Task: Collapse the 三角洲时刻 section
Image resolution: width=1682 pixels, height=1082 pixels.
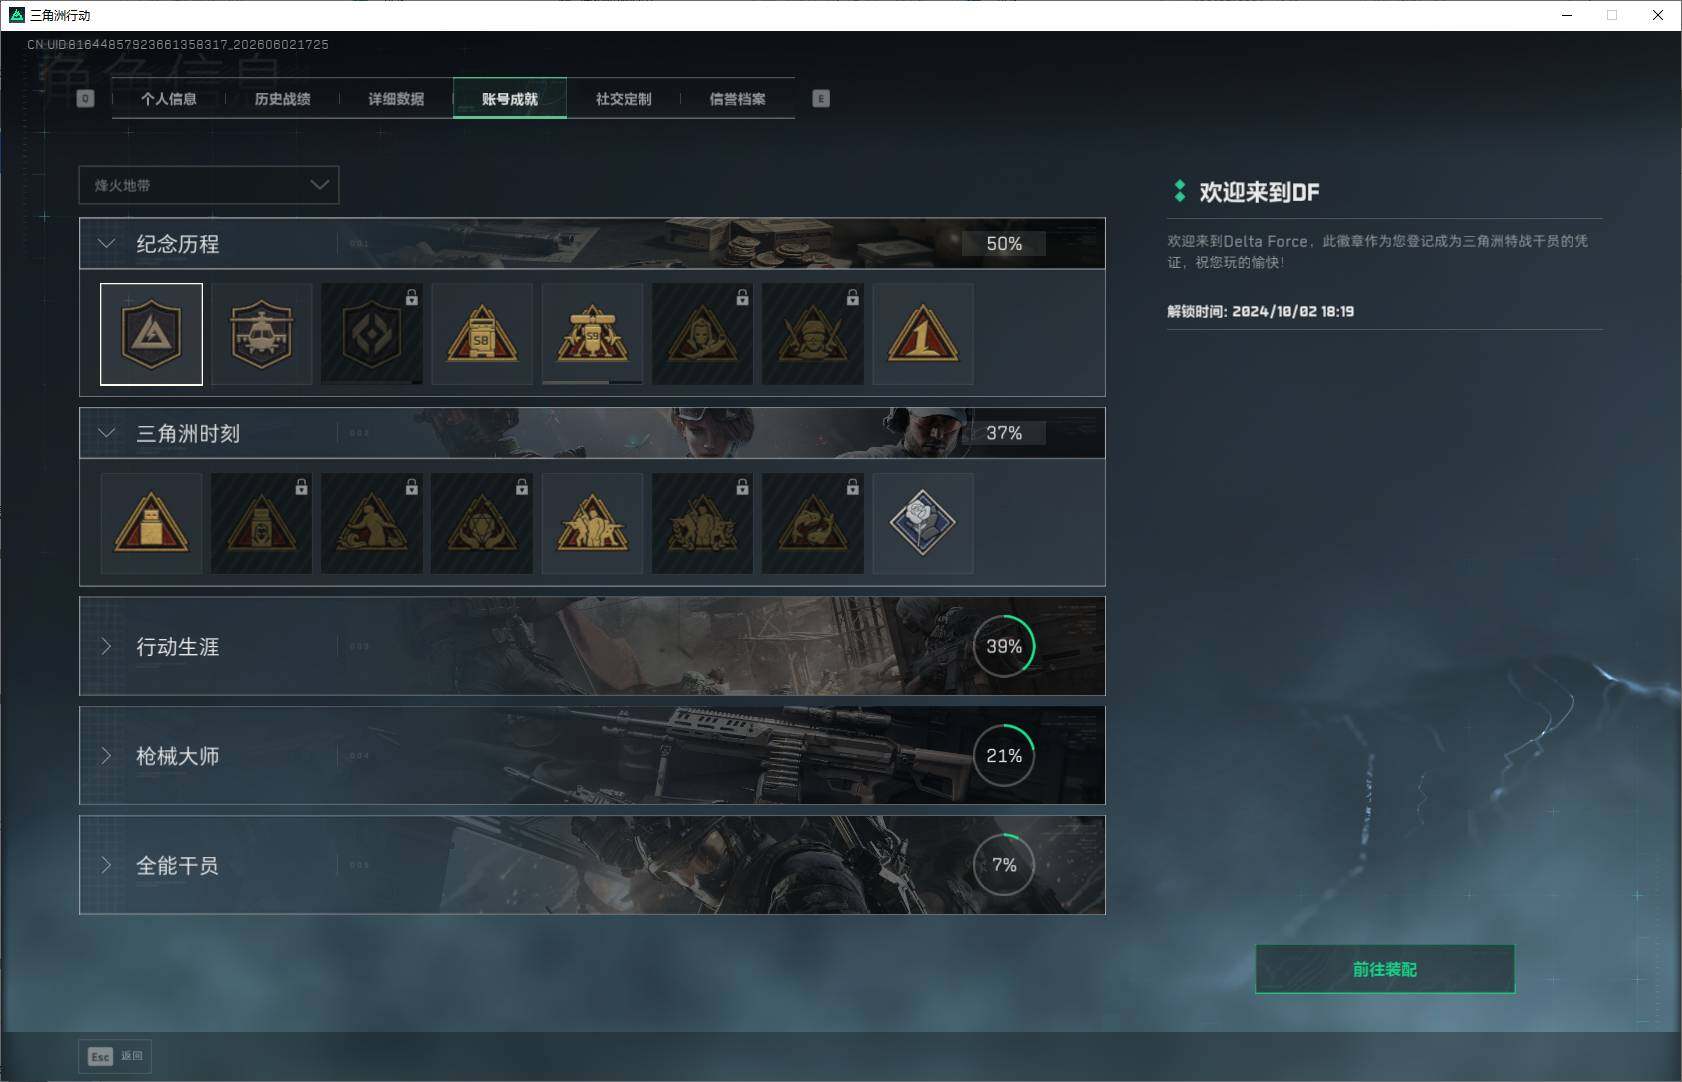Action: (x=107, y=433)
